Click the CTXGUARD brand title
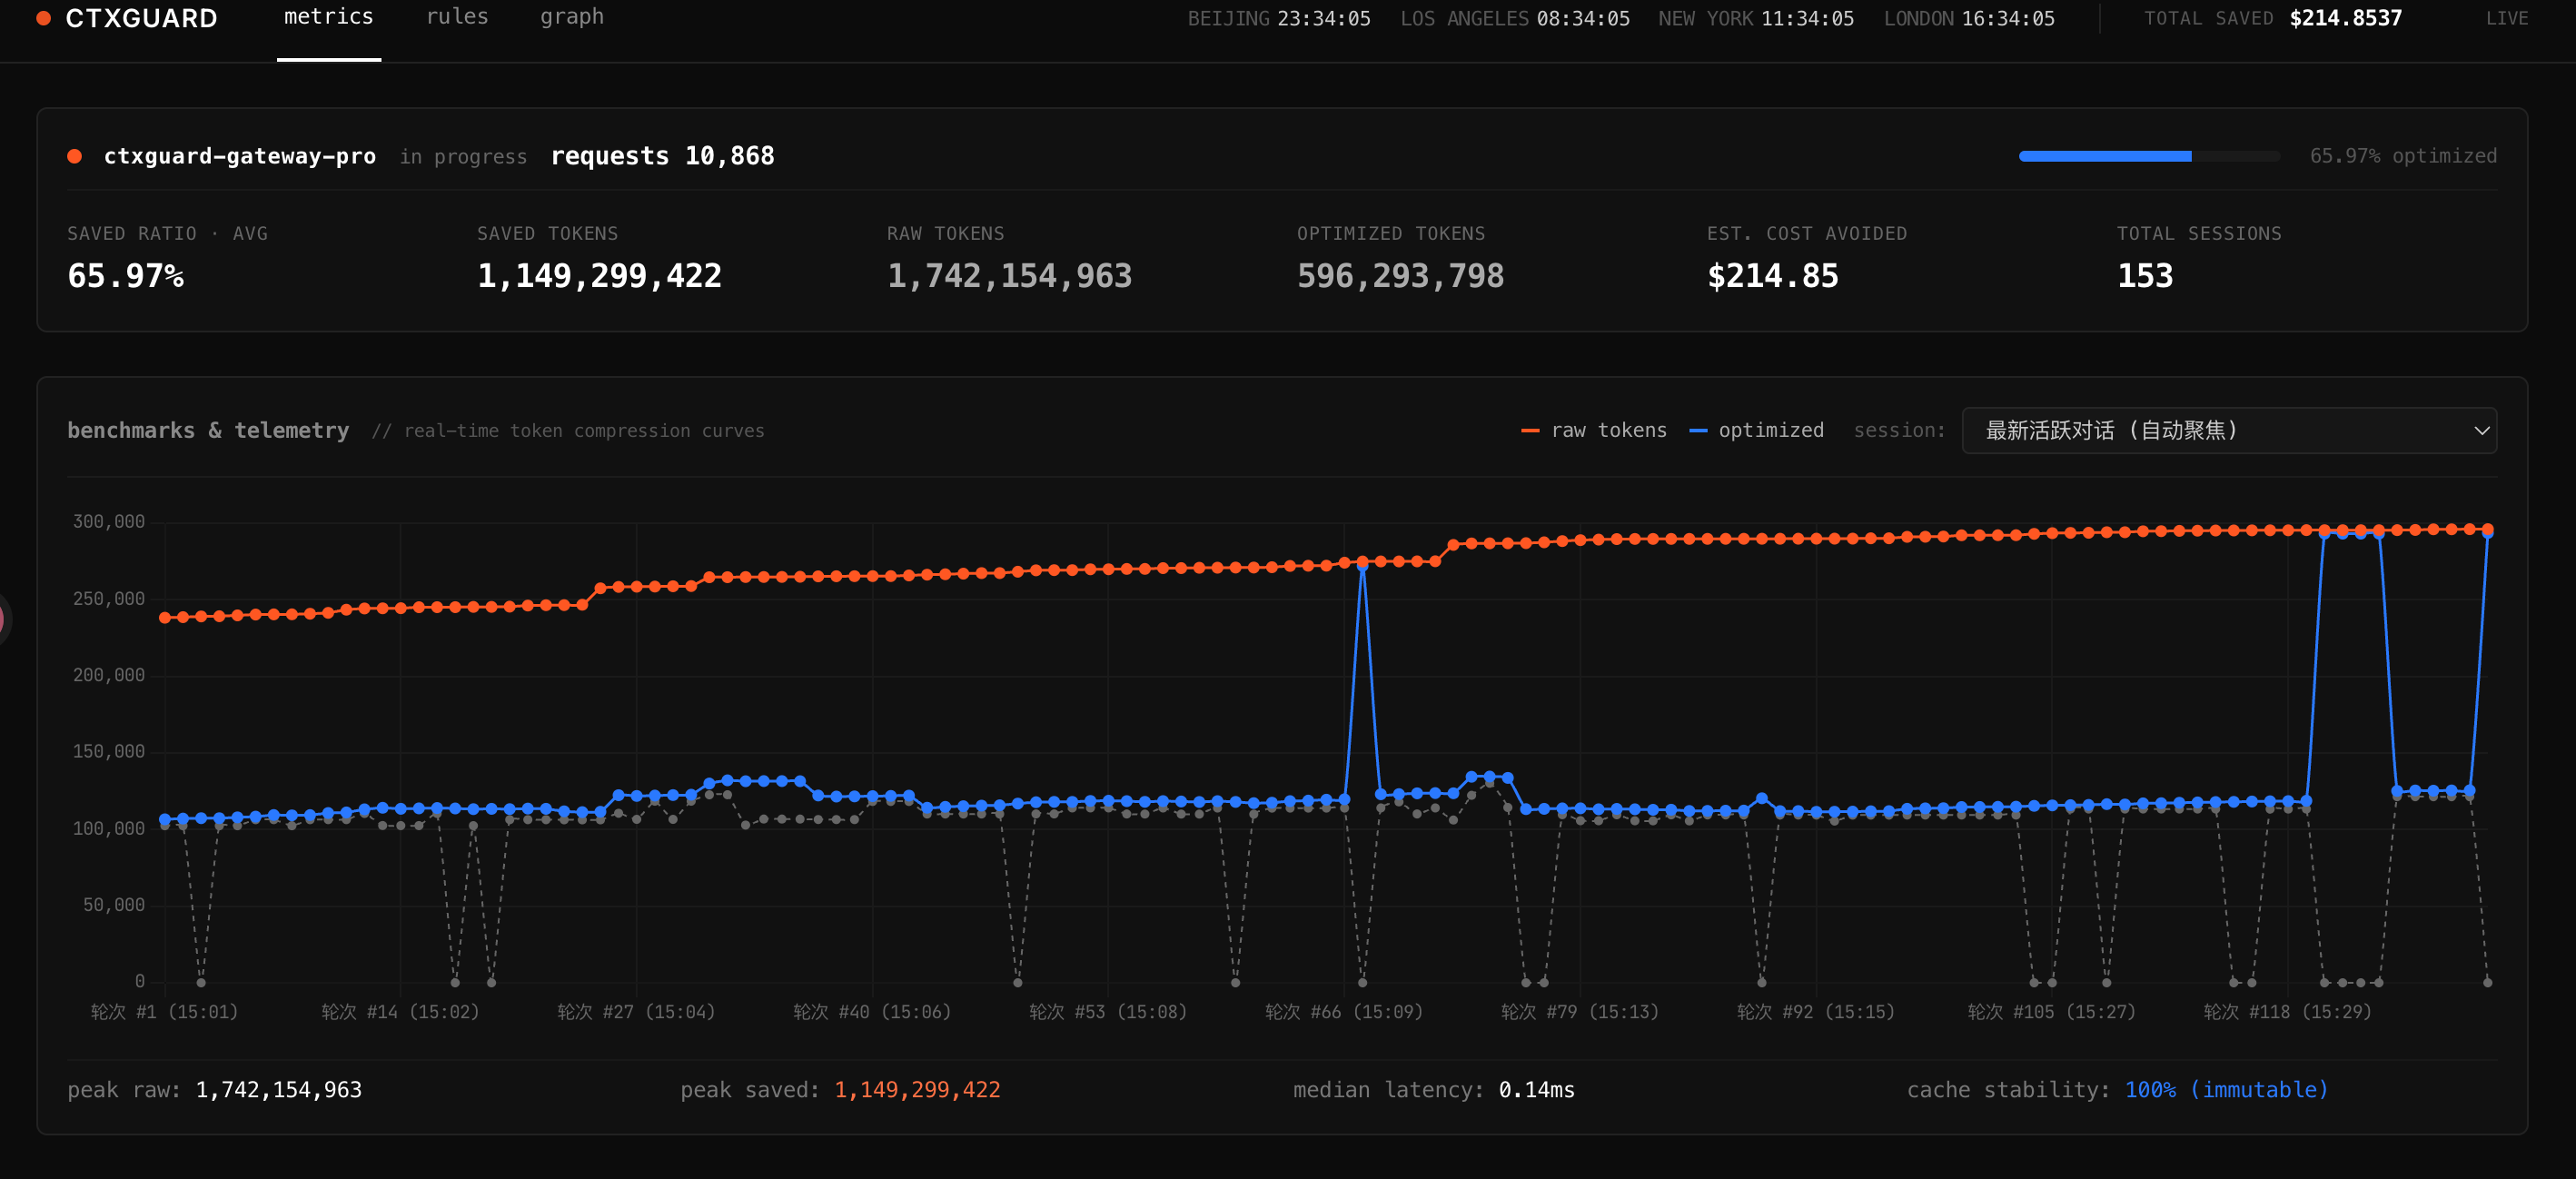 (x=141, y=18)
